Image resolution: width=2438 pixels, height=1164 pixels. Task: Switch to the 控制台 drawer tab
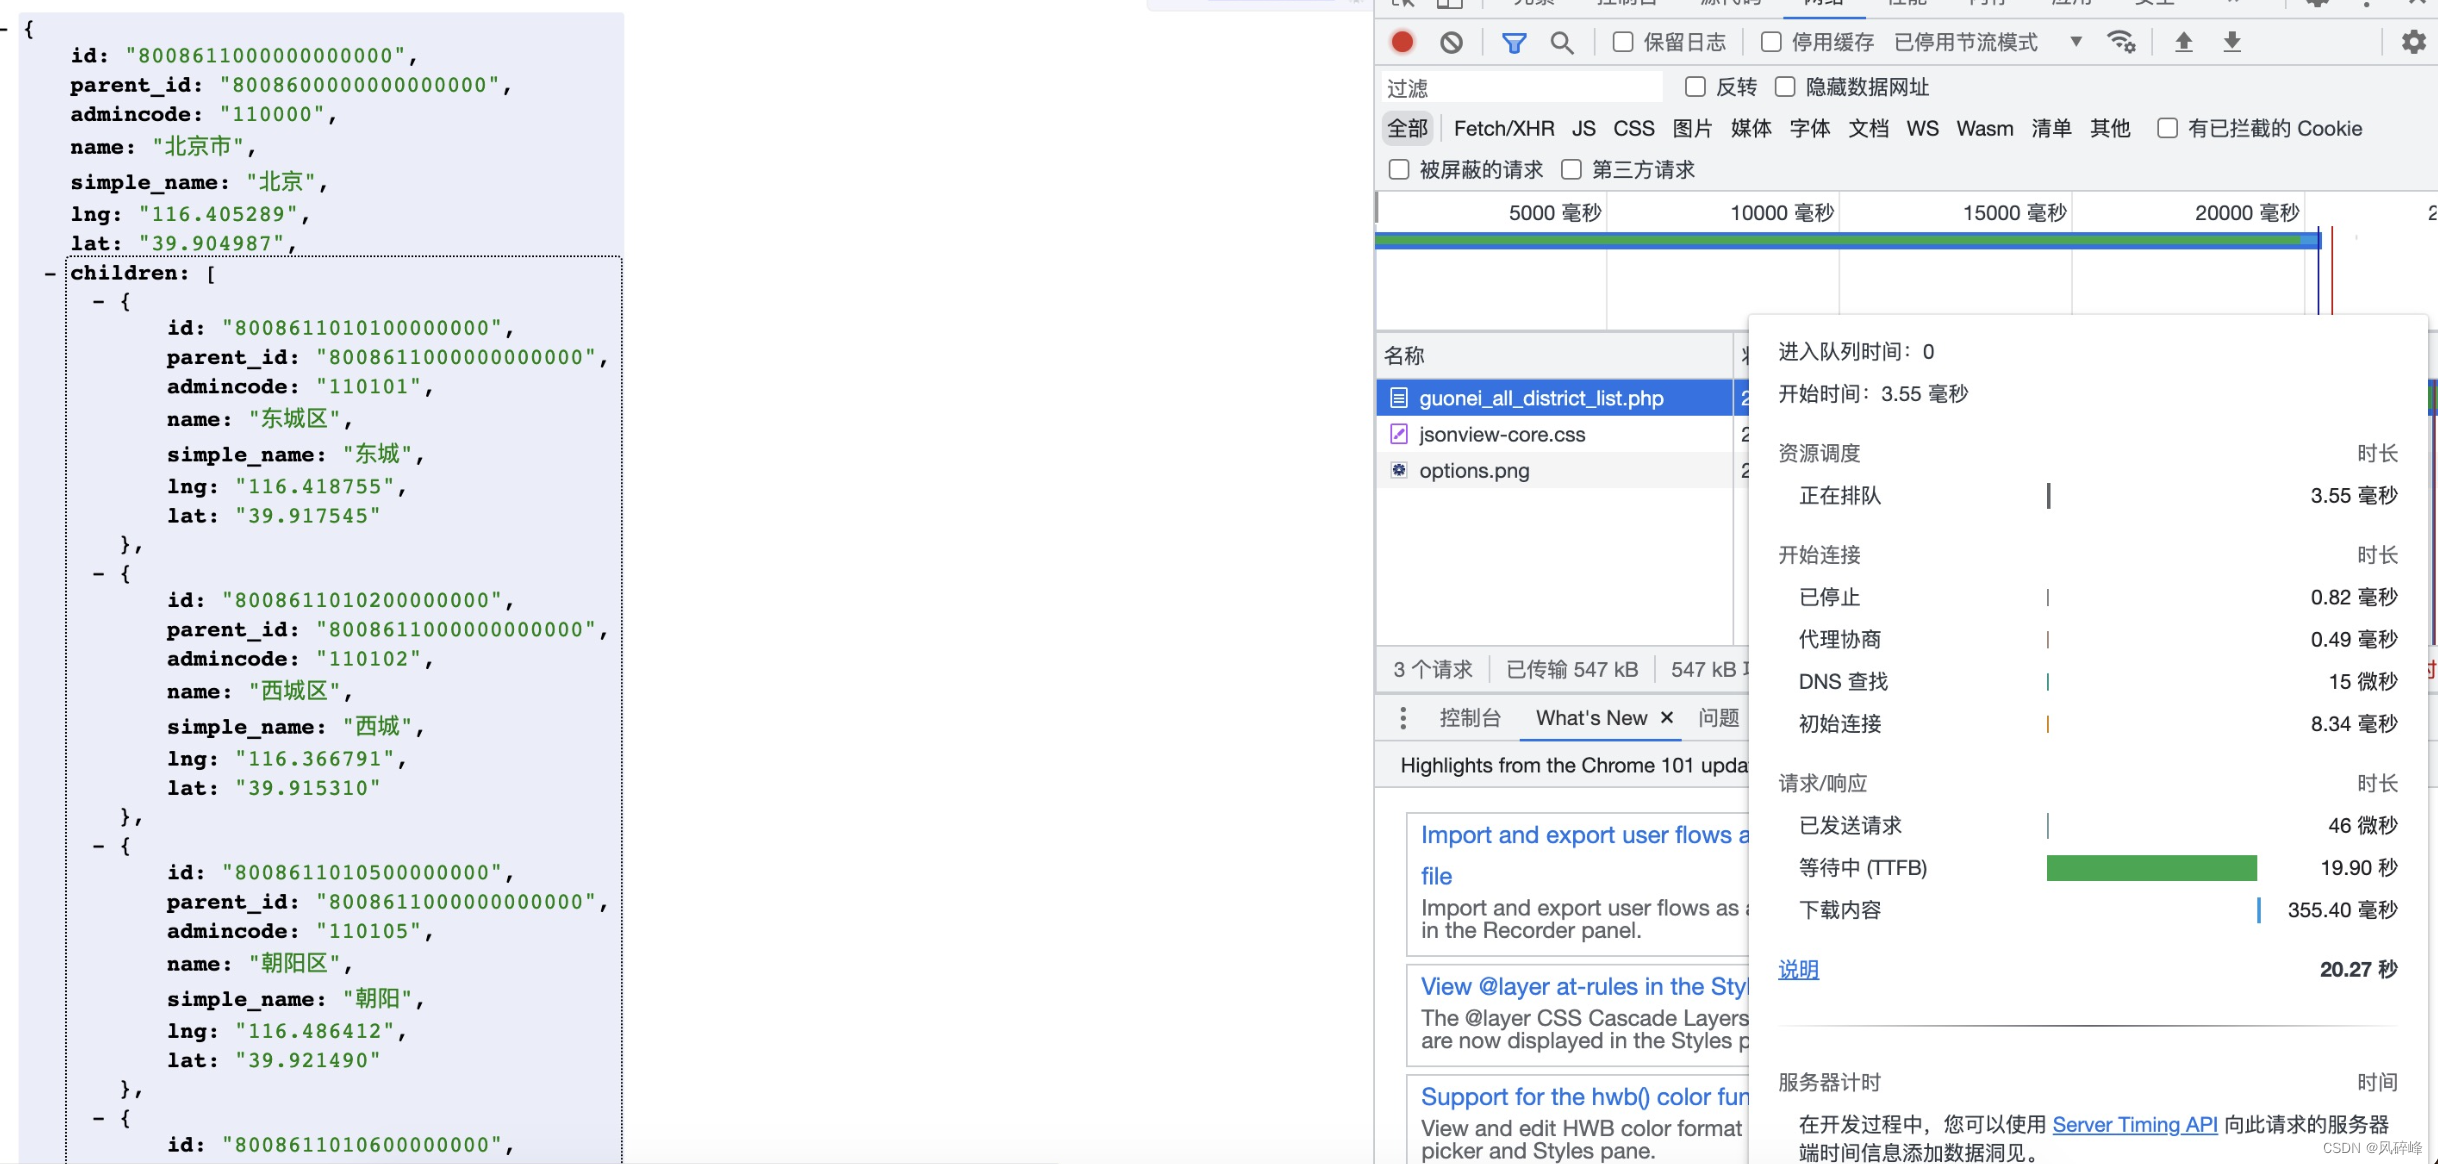1469,717
